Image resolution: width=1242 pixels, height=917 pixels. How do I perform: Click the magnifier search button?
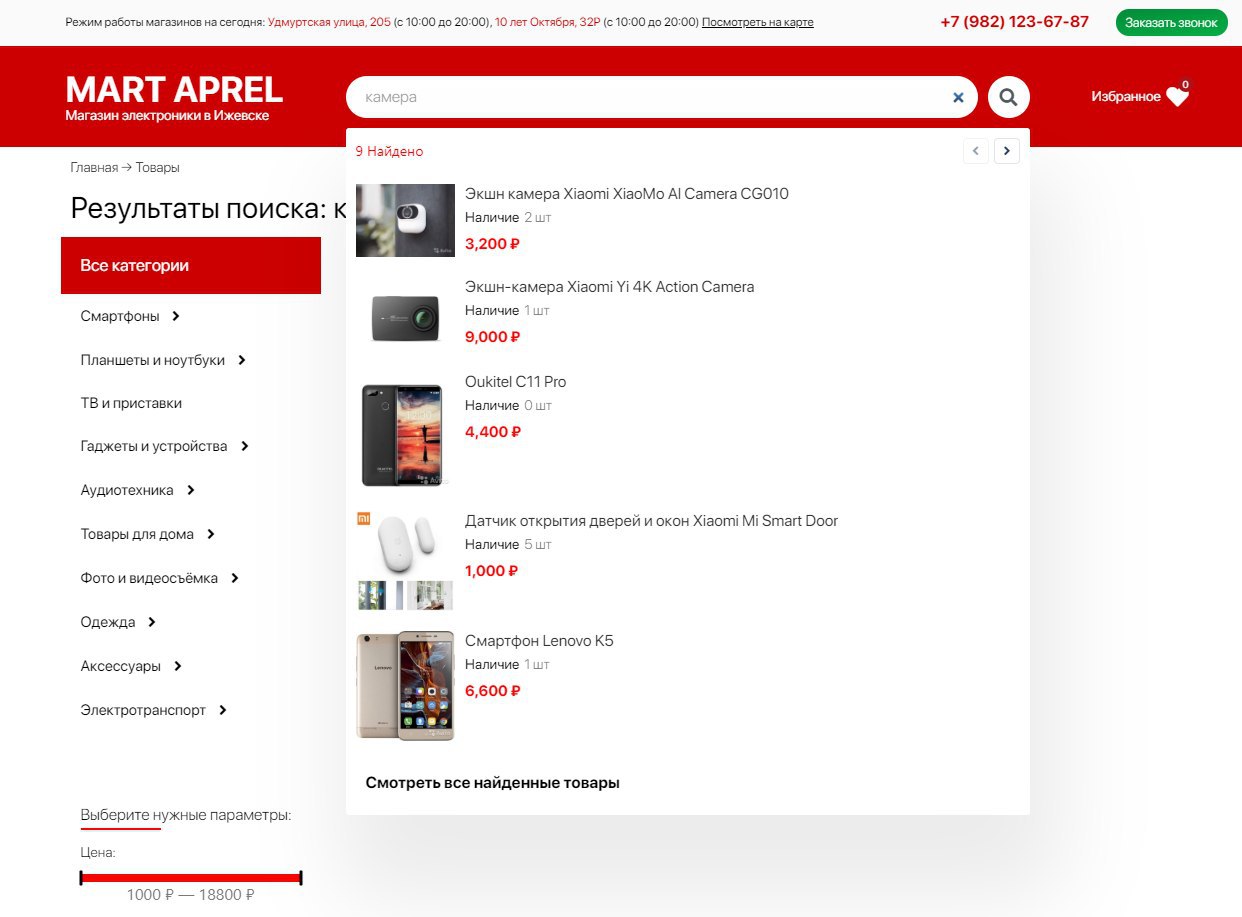[x=1008, y=97]
